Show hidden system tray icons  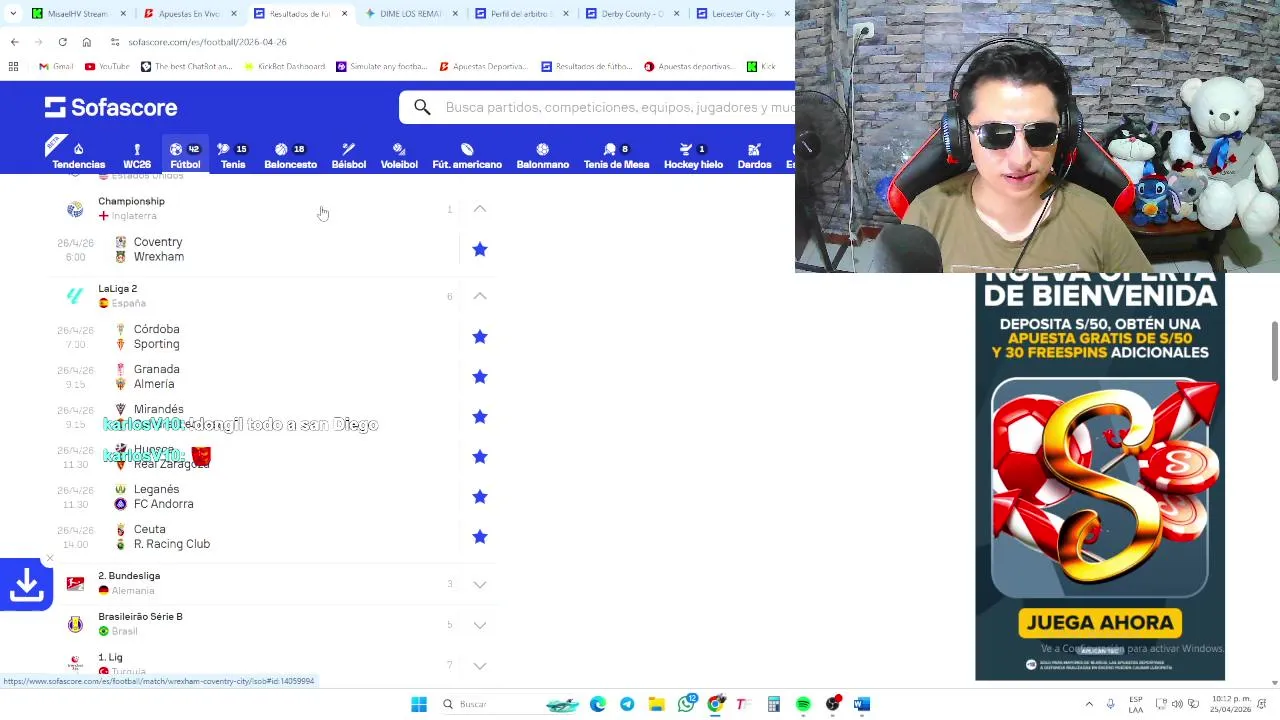[x=1089, y=704]
